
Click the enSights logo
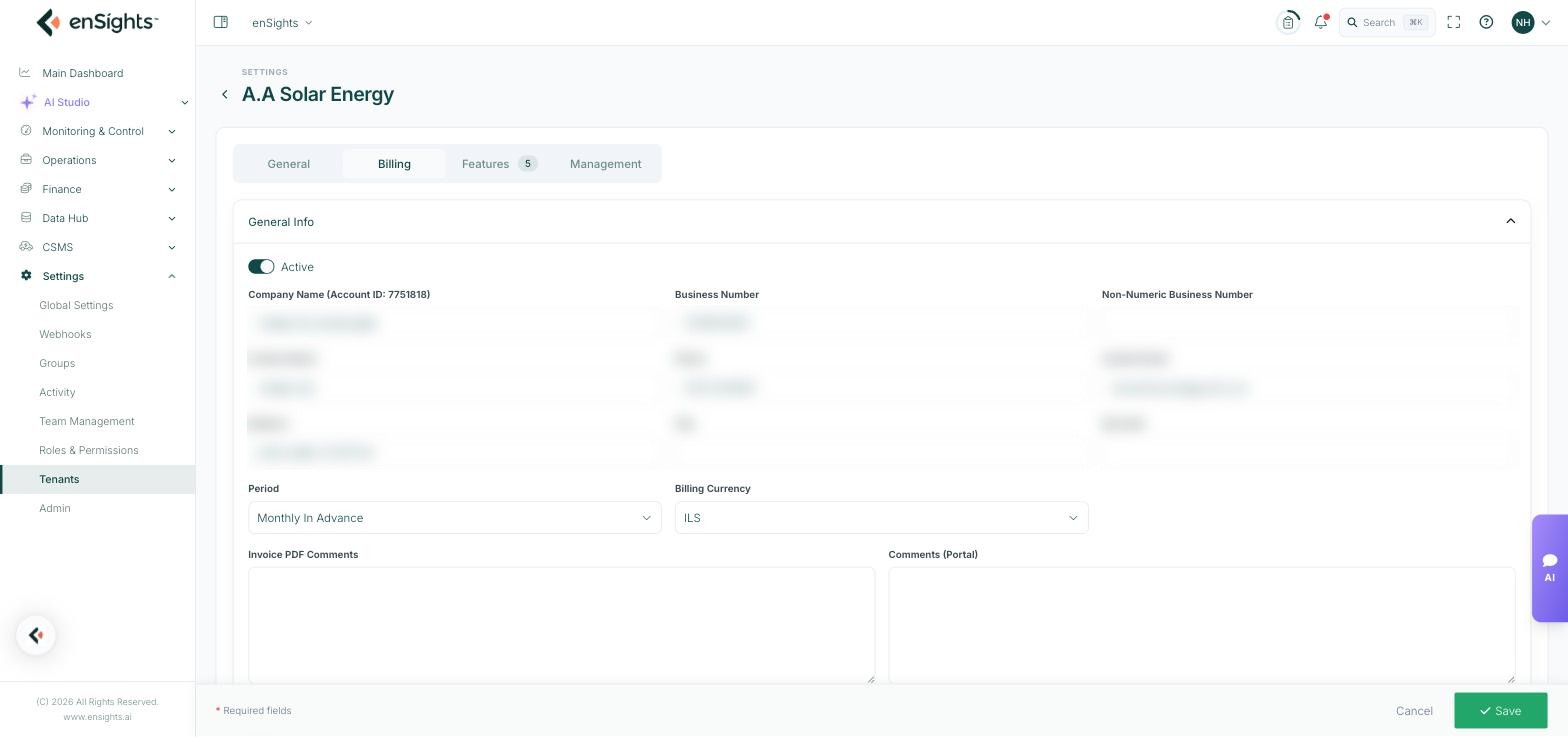click(x=97, y=22)
